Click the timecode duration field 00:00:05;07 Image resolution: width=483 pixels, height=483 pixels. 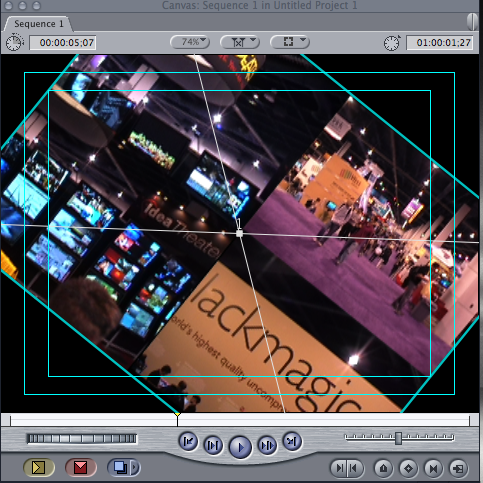pos(63,43)
